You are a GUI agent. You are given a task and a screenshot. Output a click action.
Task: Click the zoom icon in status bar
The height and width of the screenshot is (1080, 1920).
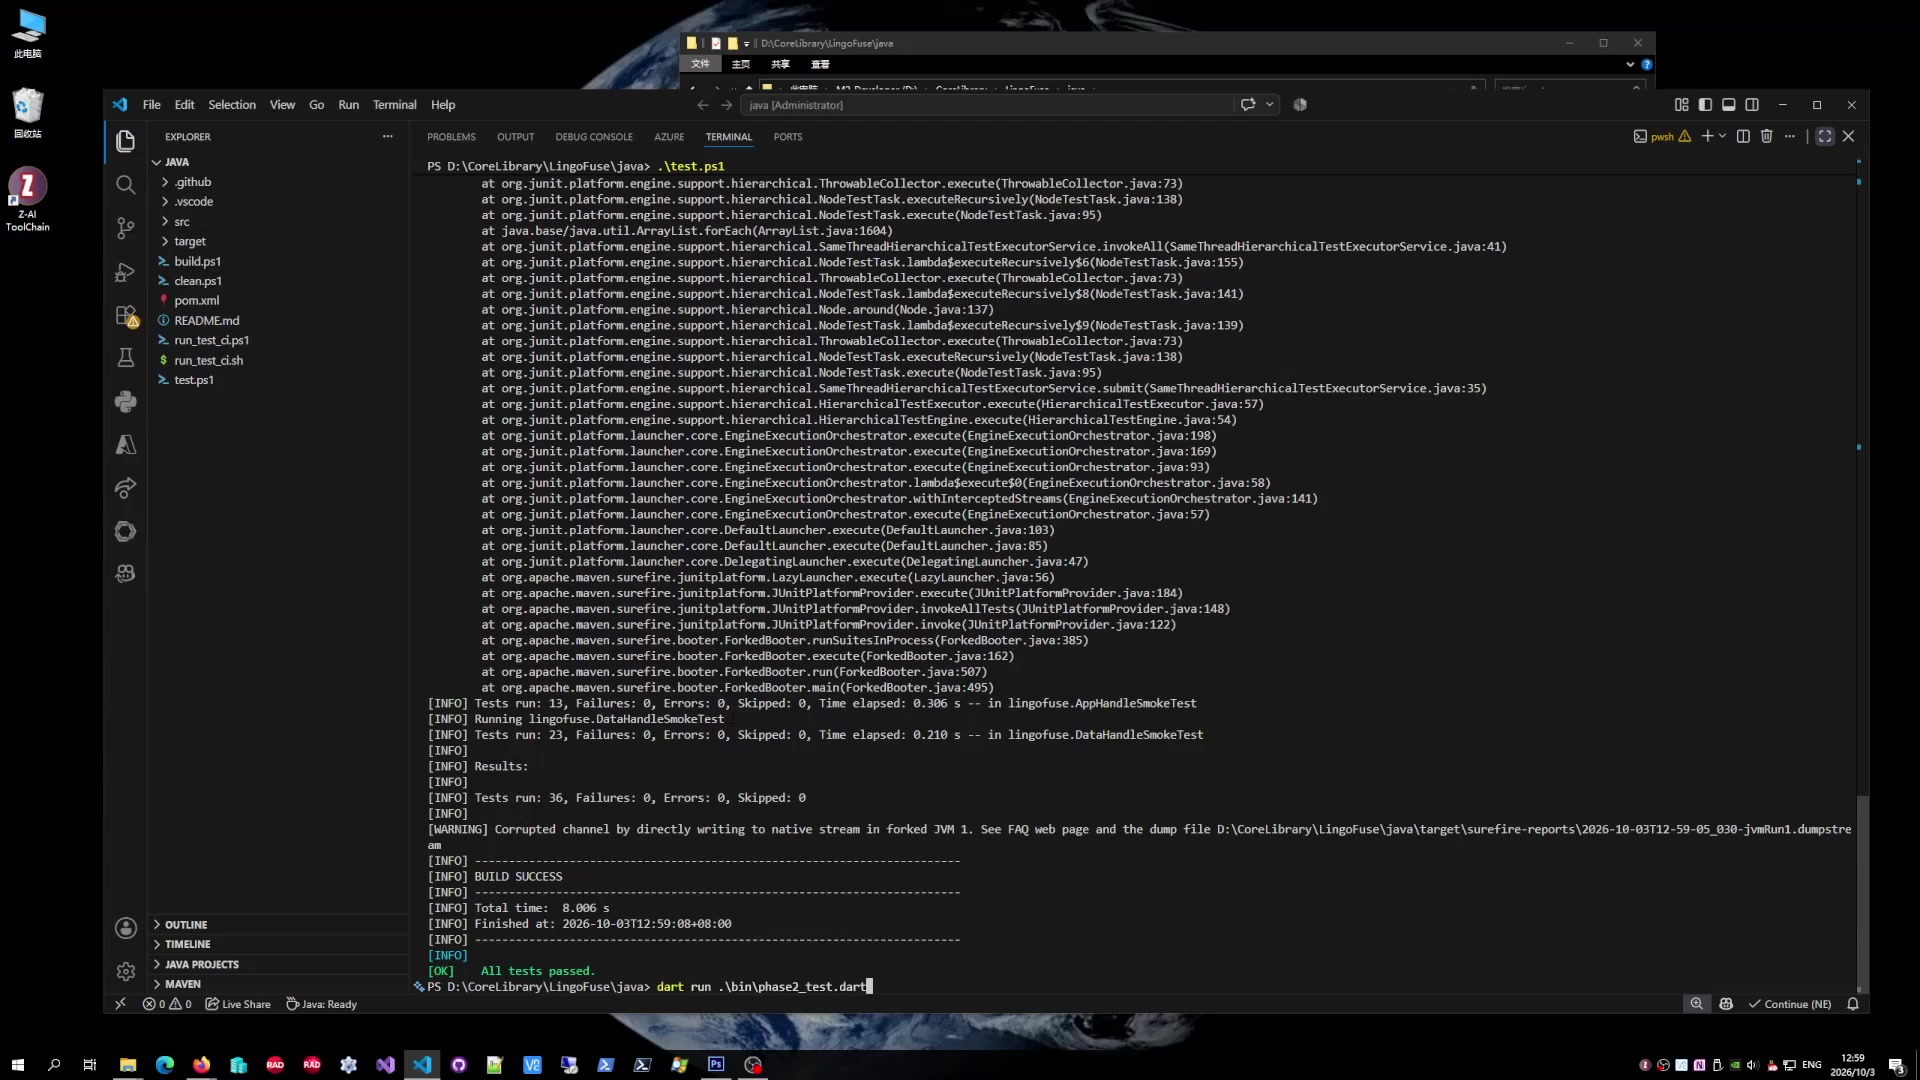pos(1697,1004)
